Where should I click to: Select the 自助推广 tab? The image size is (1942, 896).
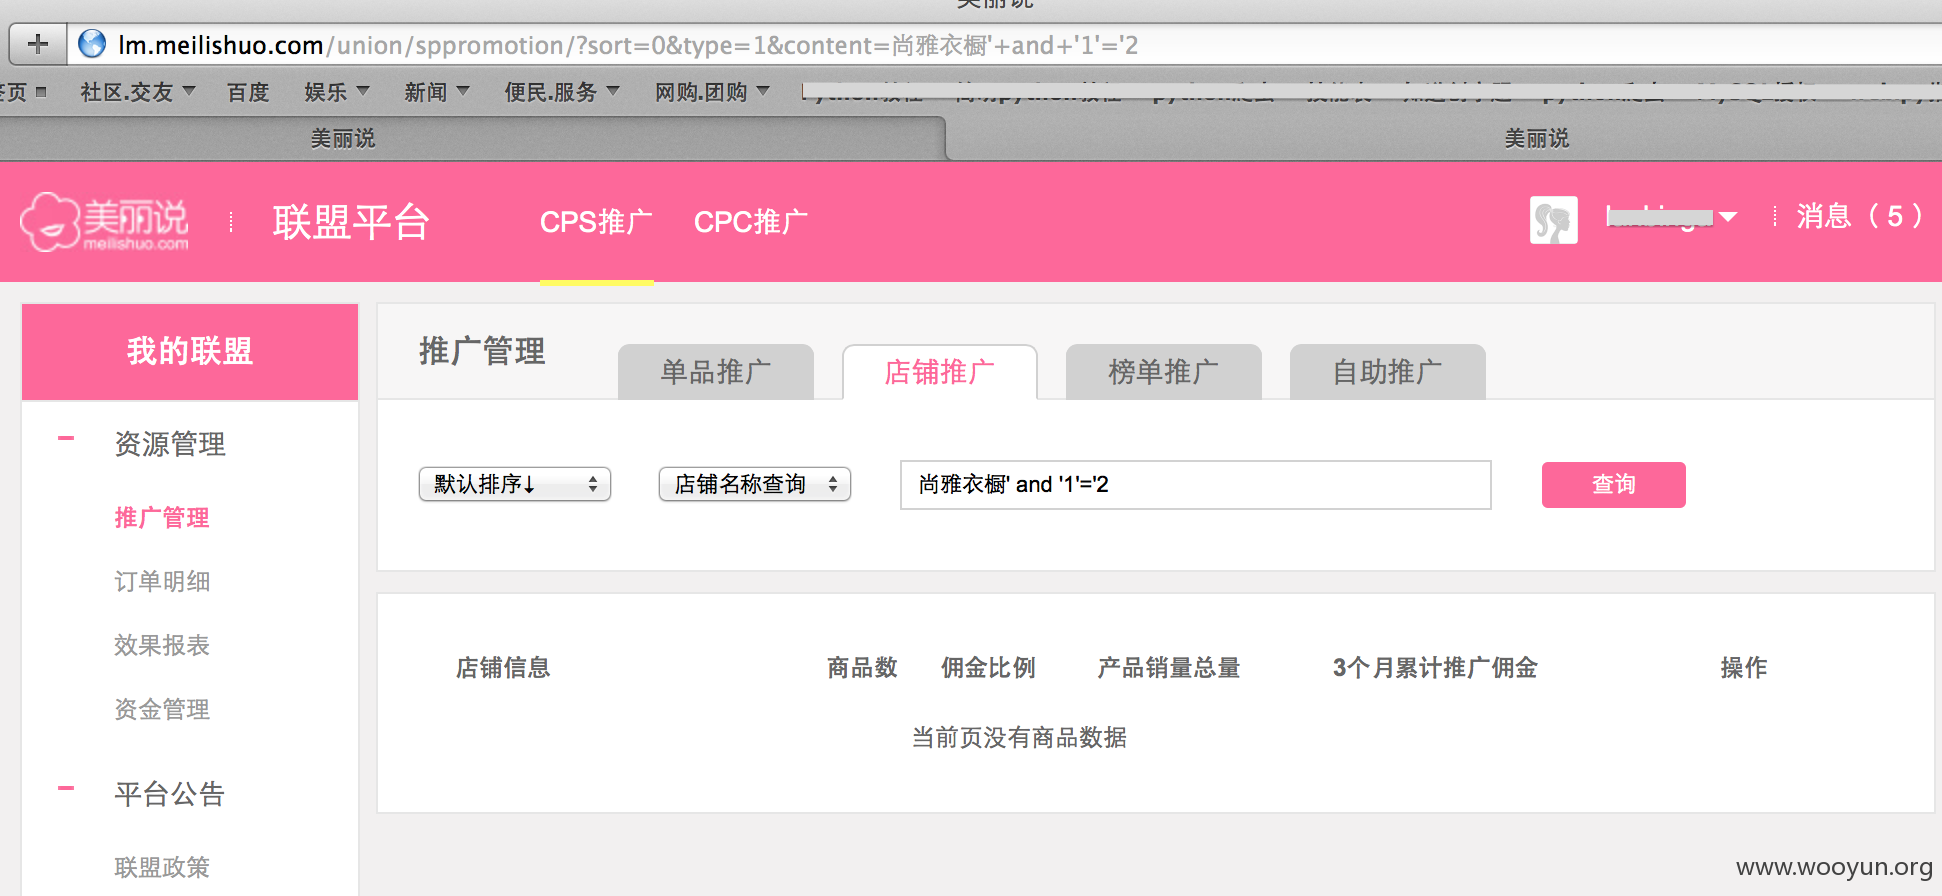click(x=1388, y=372)
